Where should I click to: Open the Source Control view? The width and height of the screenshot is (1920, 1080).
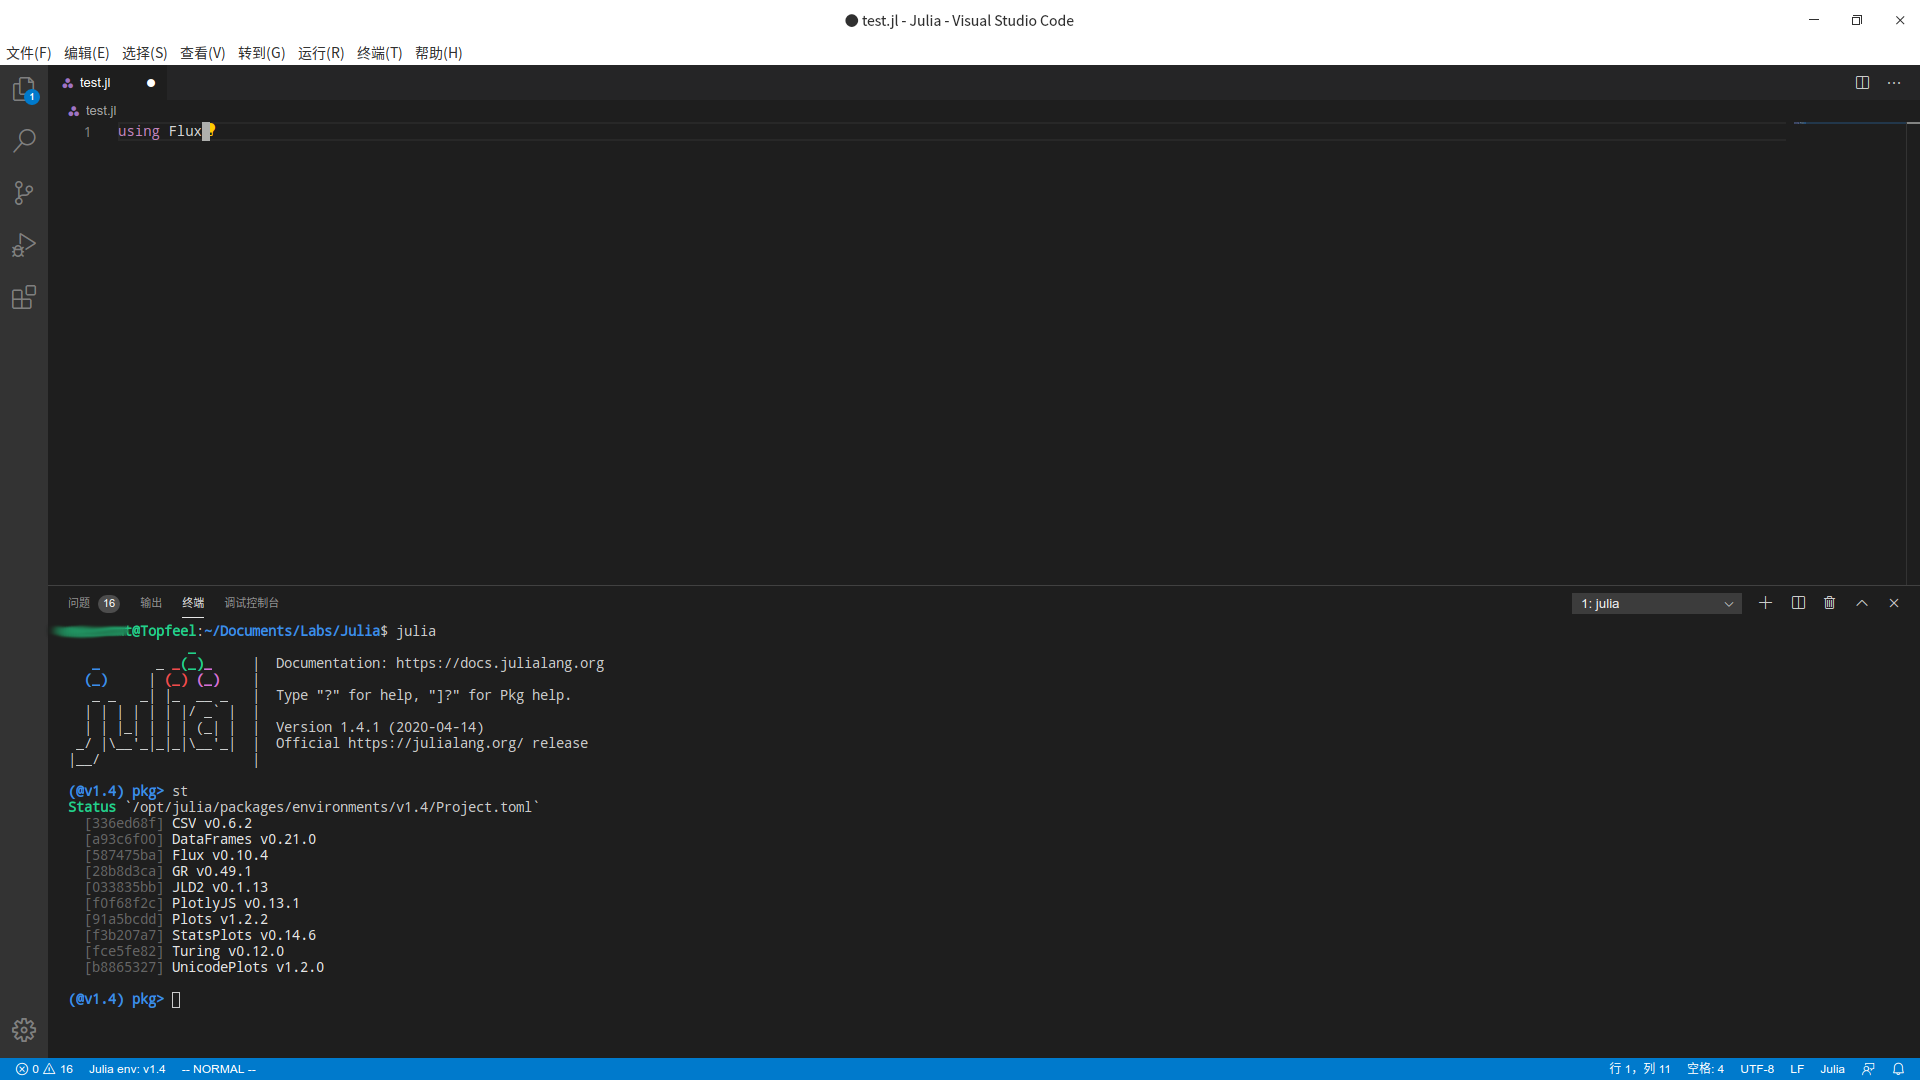tap(24, 192)
